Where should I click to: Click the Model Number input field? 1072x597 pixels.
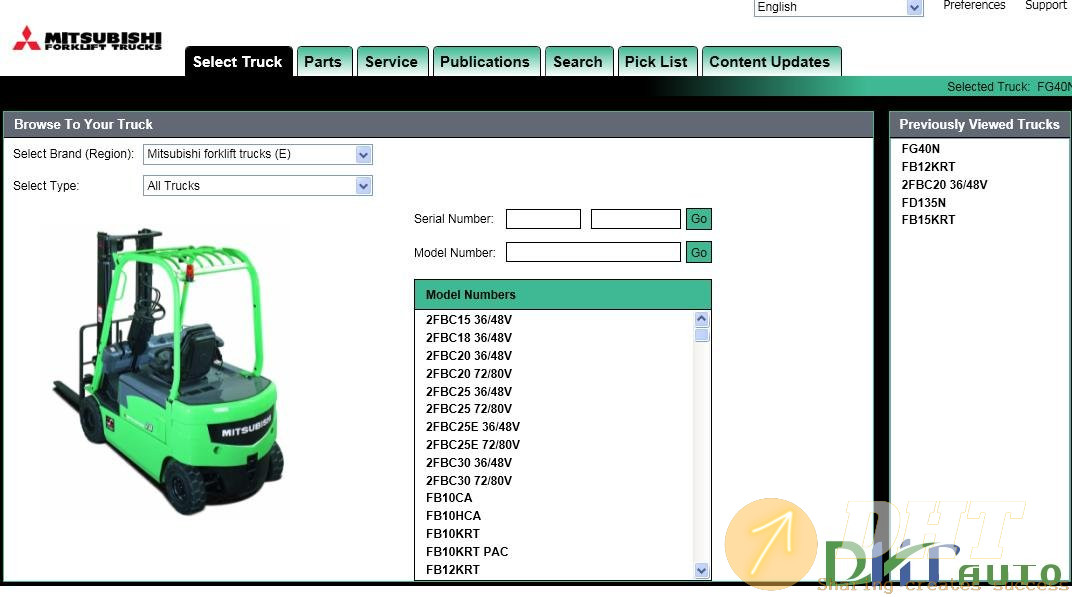(593, 253)
